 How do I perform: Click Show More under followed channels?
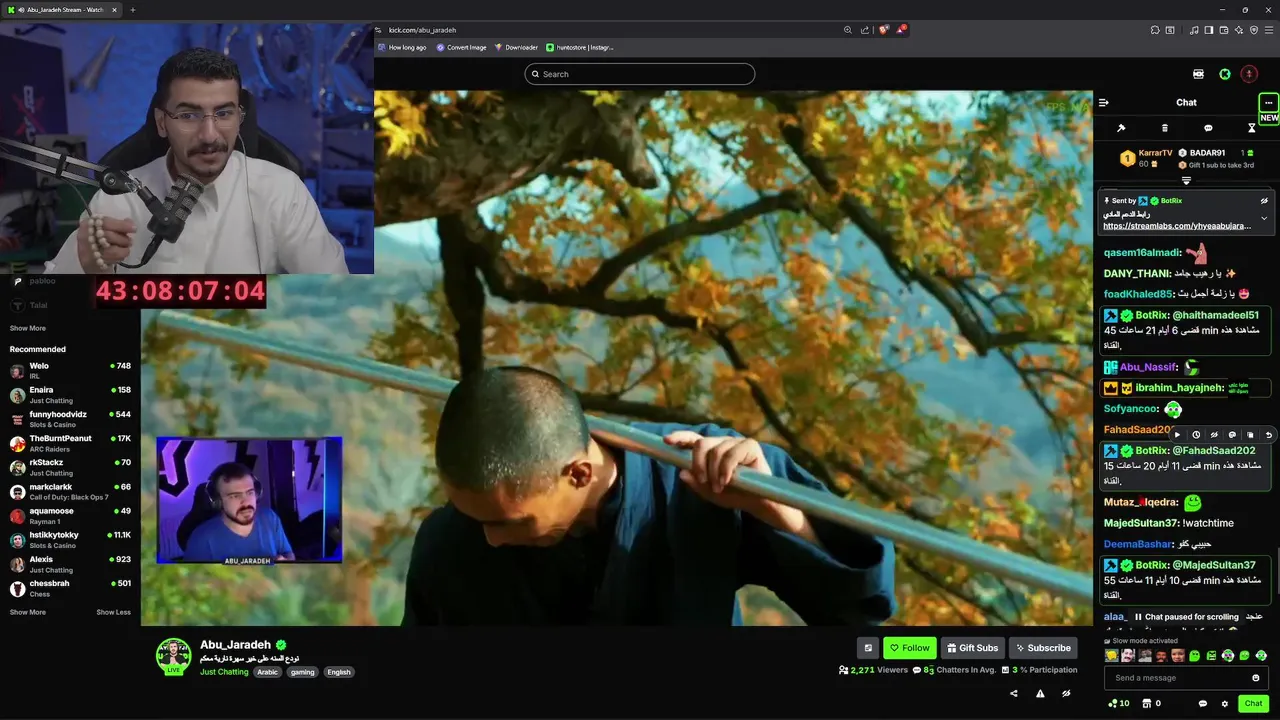tap(27, 328)
